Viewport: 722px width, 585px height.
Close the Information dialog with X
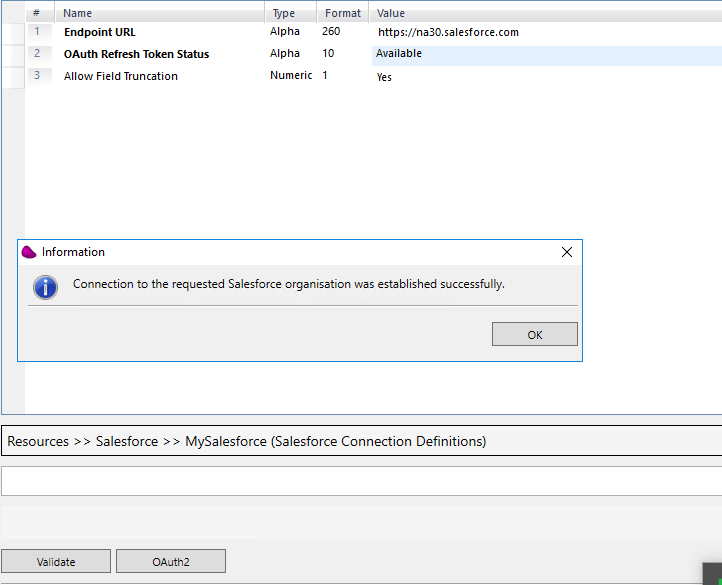coord(567,252)
